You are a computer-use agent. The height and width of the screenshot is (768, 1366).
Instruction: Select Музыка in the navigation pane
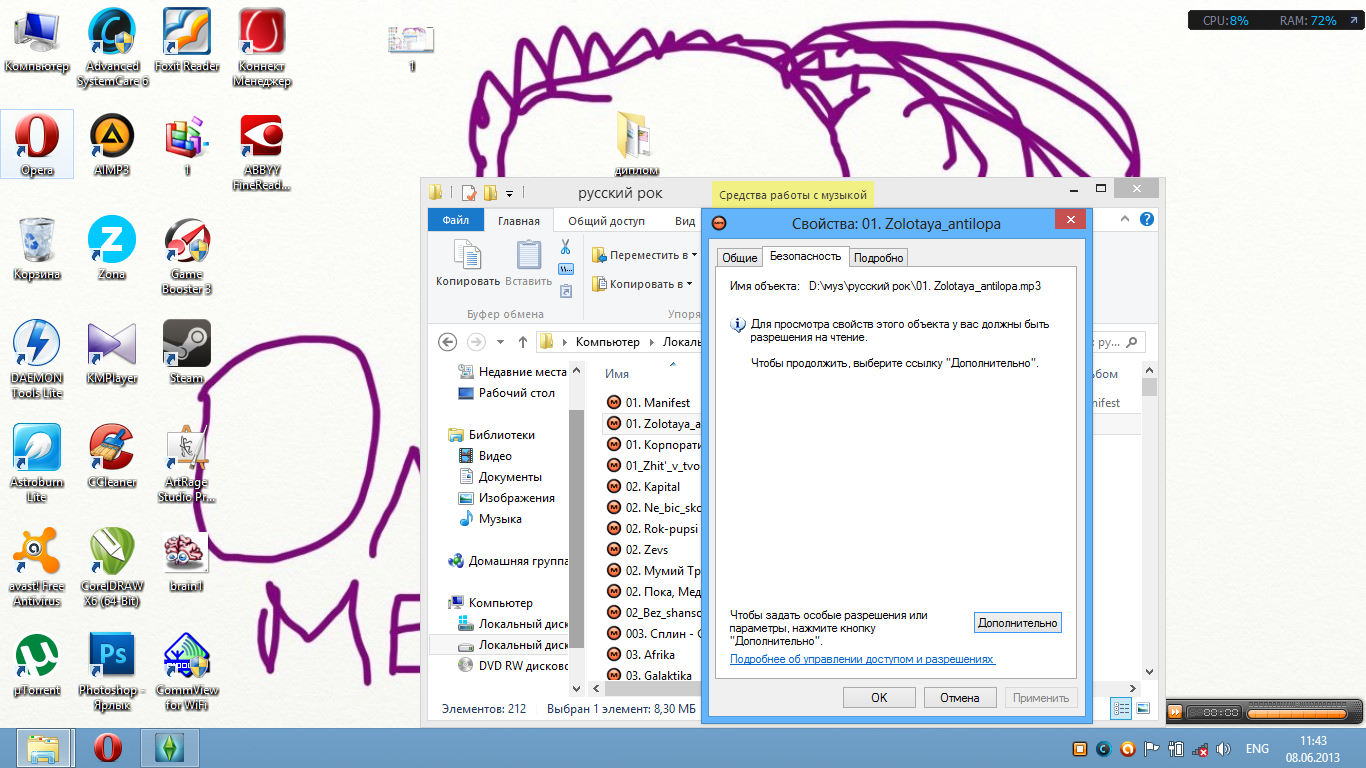click(500, 519)
